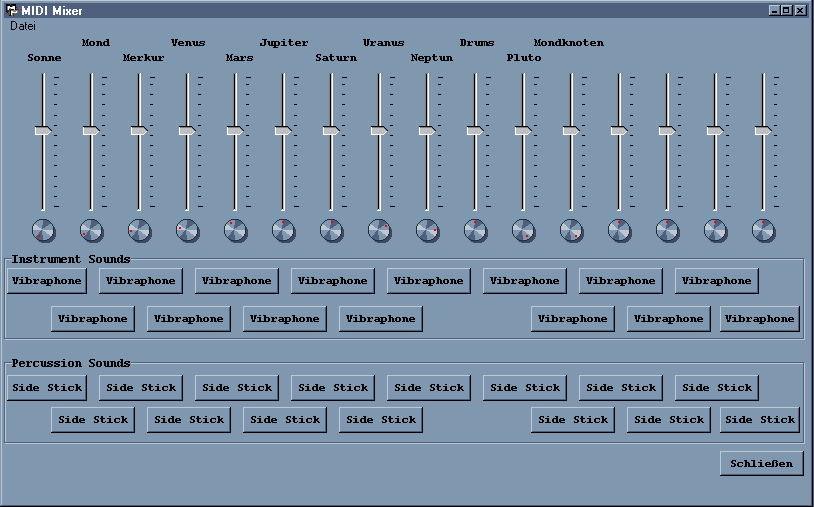Click the pan knob below the Mars slider
The image size is (814, 507).
(x=235, y=230)
